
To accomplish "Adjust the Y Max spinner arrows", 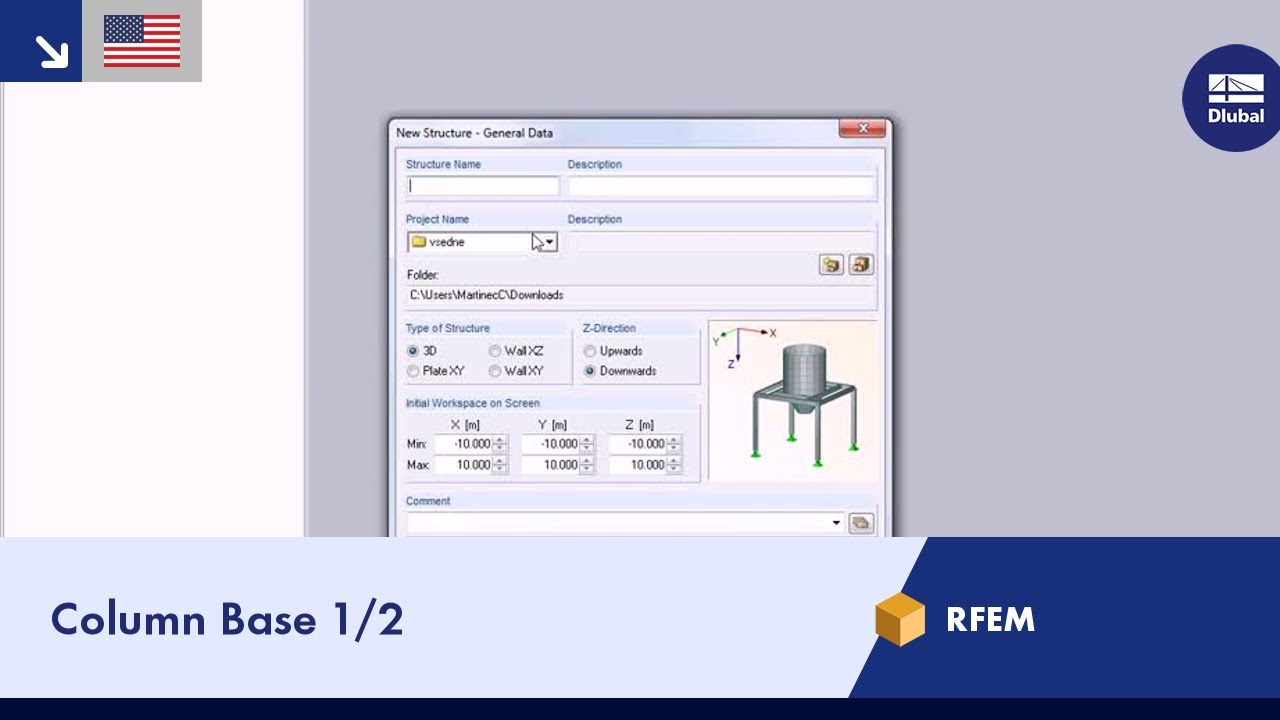I will (588, 465).
